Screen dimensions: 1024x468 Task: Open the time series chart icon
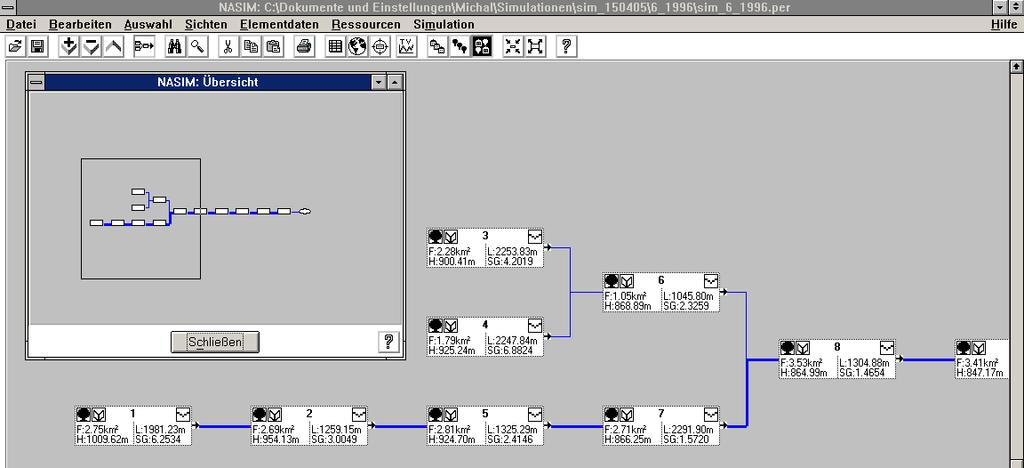[x=406, y=46]
